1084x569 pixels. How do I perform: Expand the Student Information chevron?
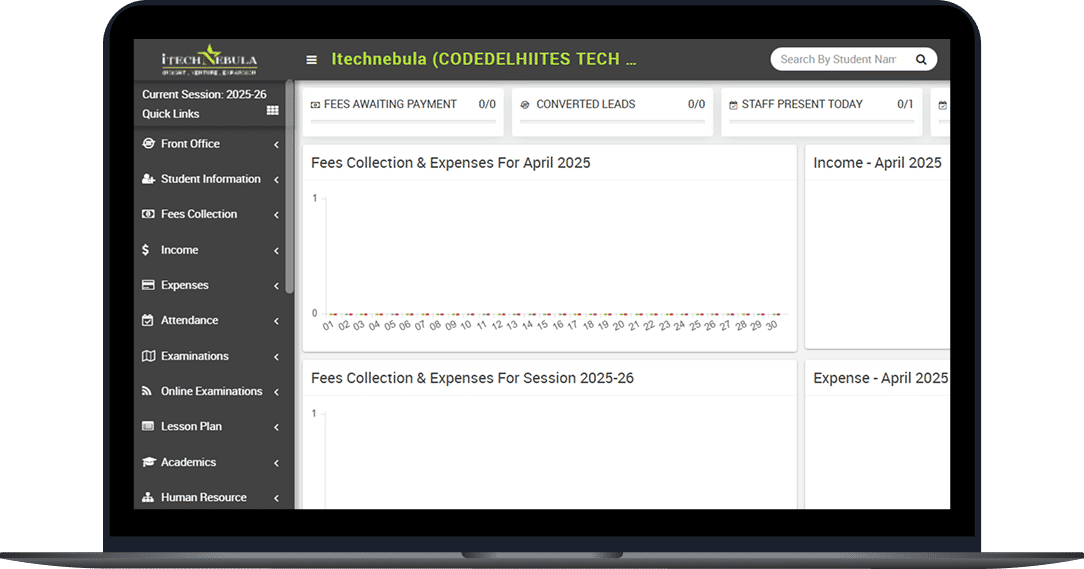276,180
